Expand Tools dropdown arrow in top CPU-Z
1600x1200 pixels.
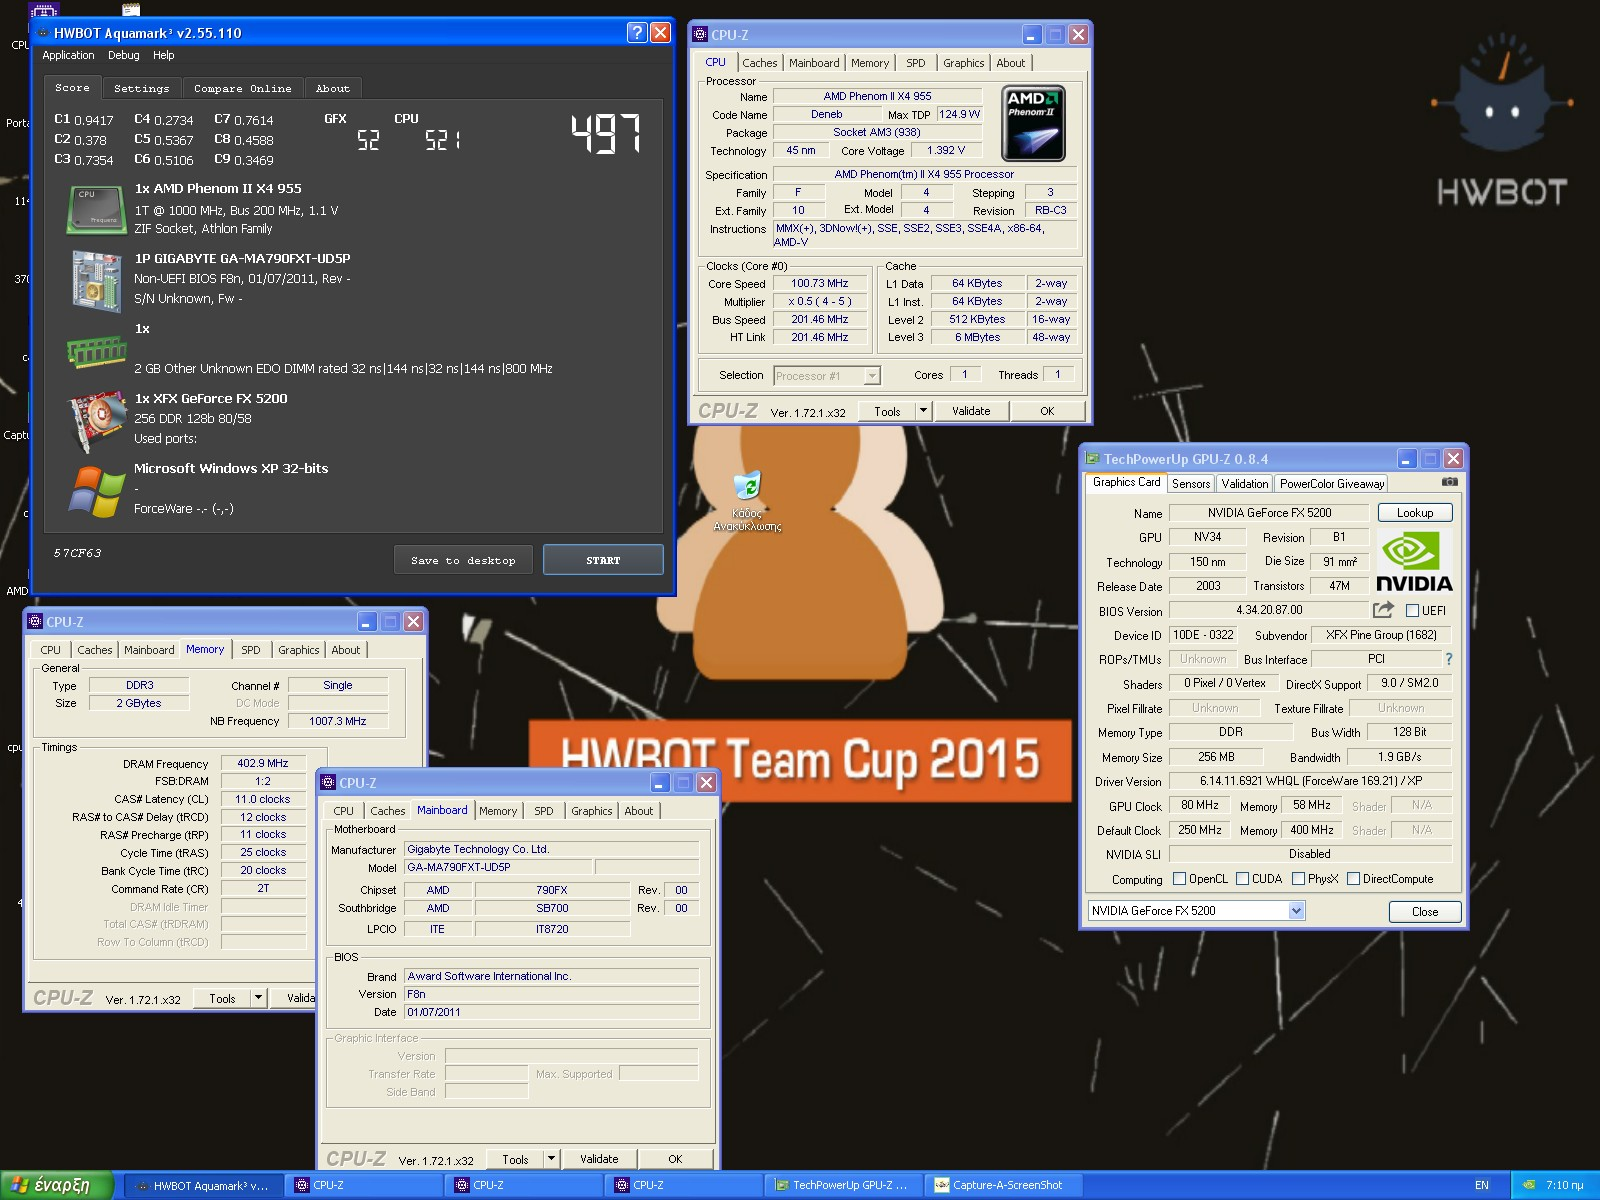click(x=923, y=411)
